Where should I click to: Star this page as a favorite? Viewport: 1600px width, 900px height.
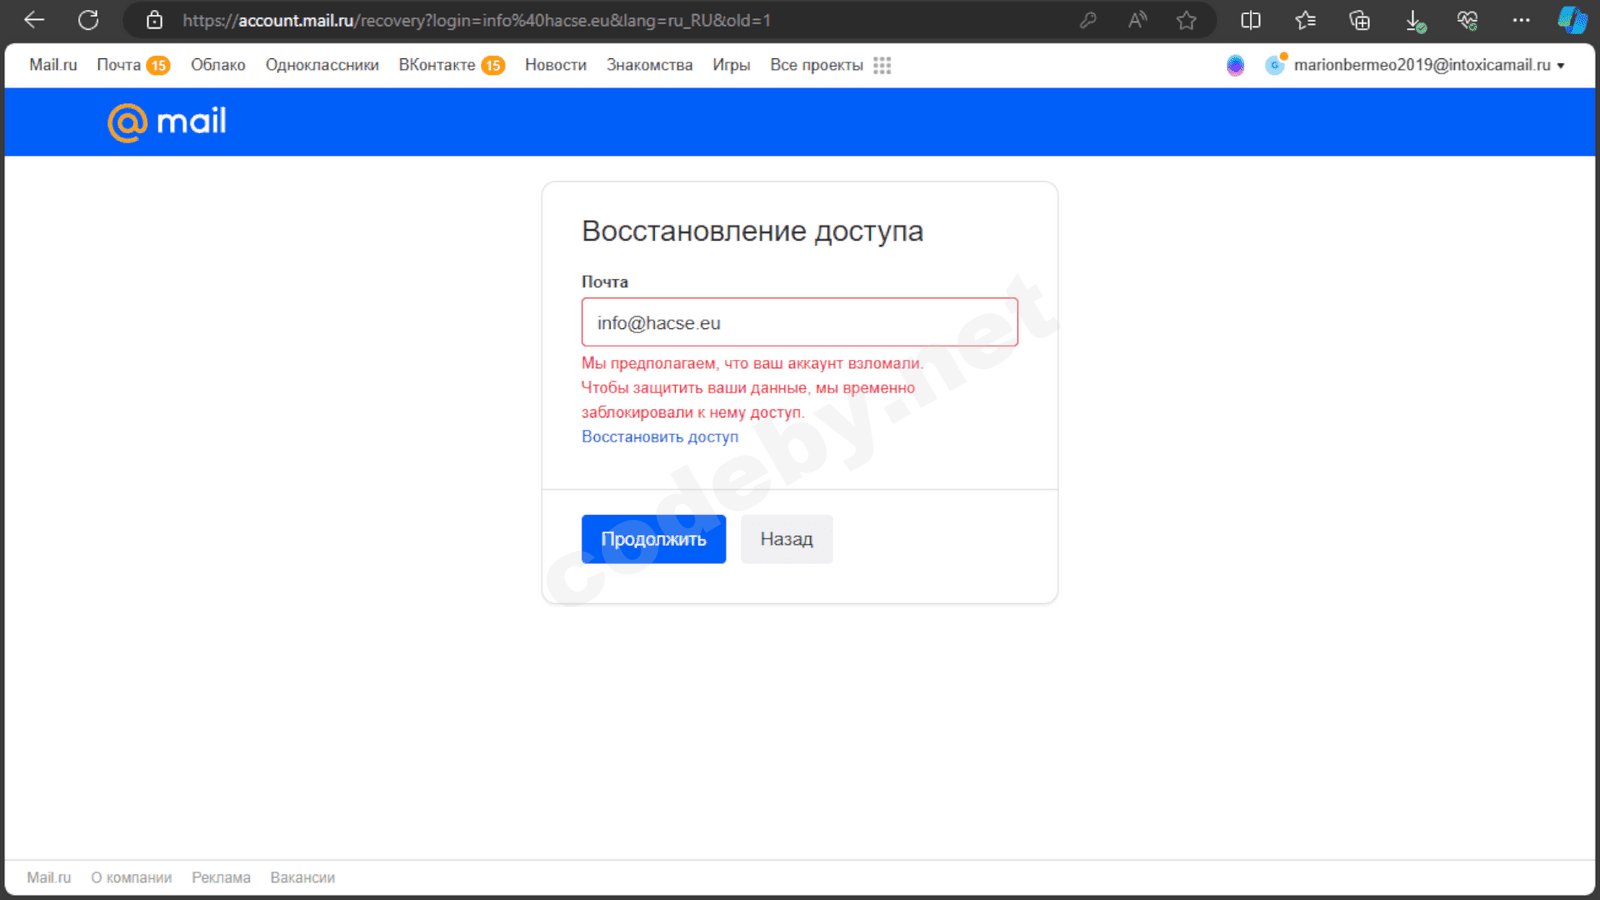point(1186,20)
